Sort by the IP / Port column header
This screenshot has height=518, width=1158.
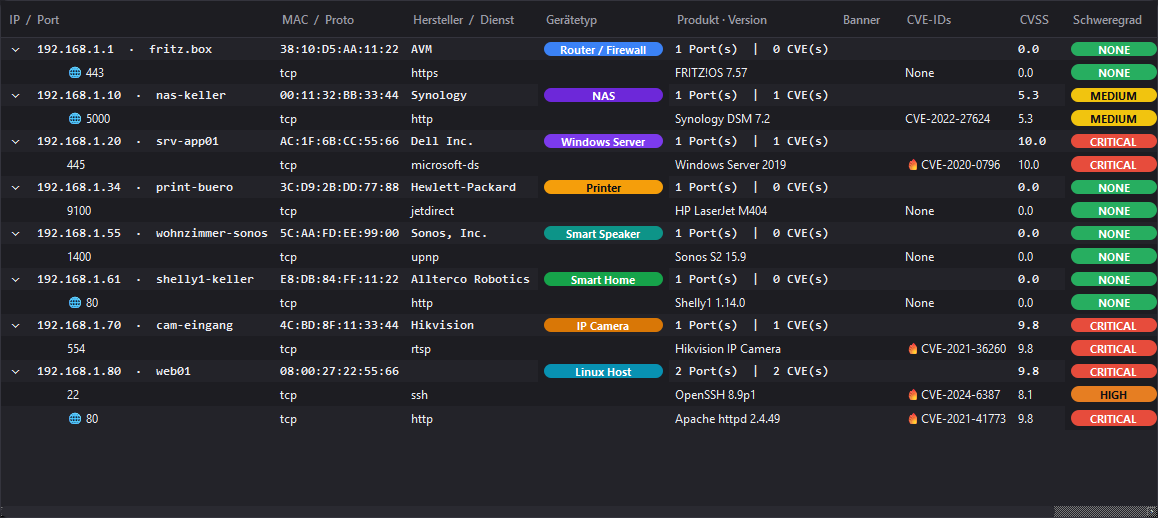click(x=34, y=20)
